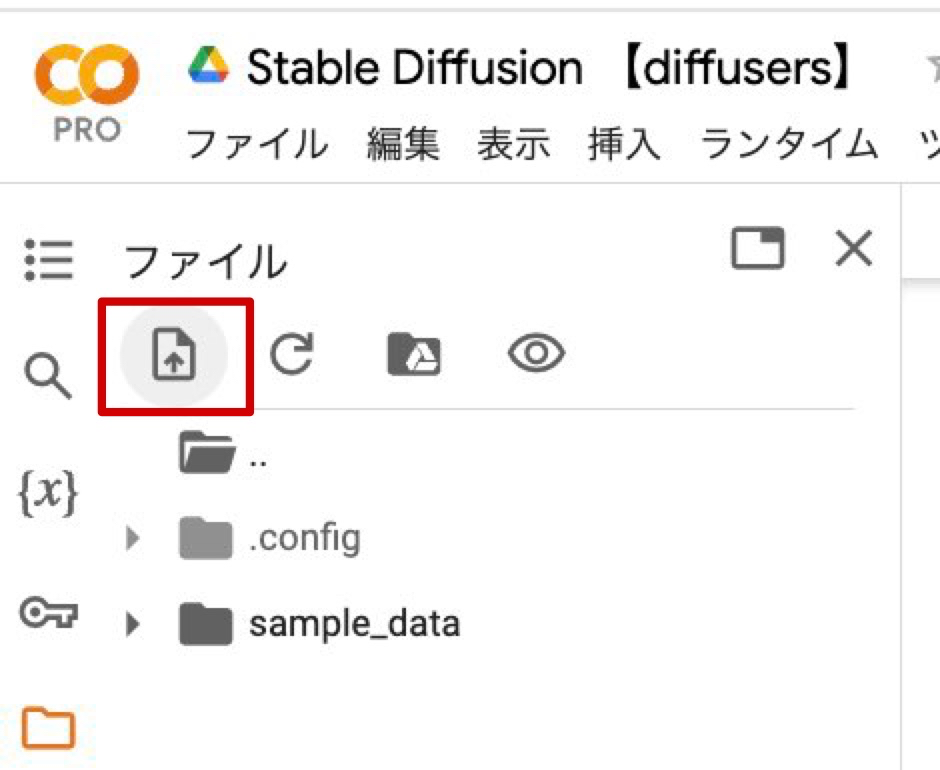This screenshot has width=940, height=770.
Task: Click the Colab PRO logo
Action: pos(86,92)
